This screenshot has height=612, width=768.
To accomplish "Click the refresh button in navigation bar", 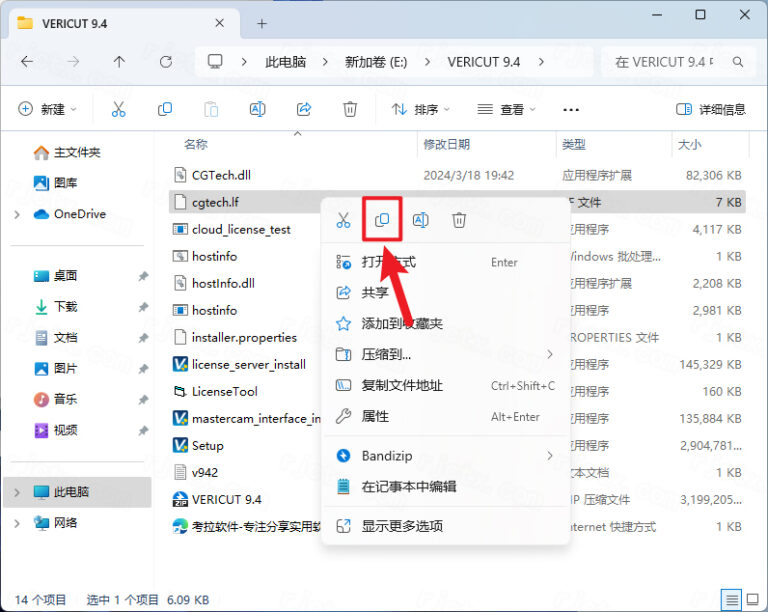I will coord(166,62).
